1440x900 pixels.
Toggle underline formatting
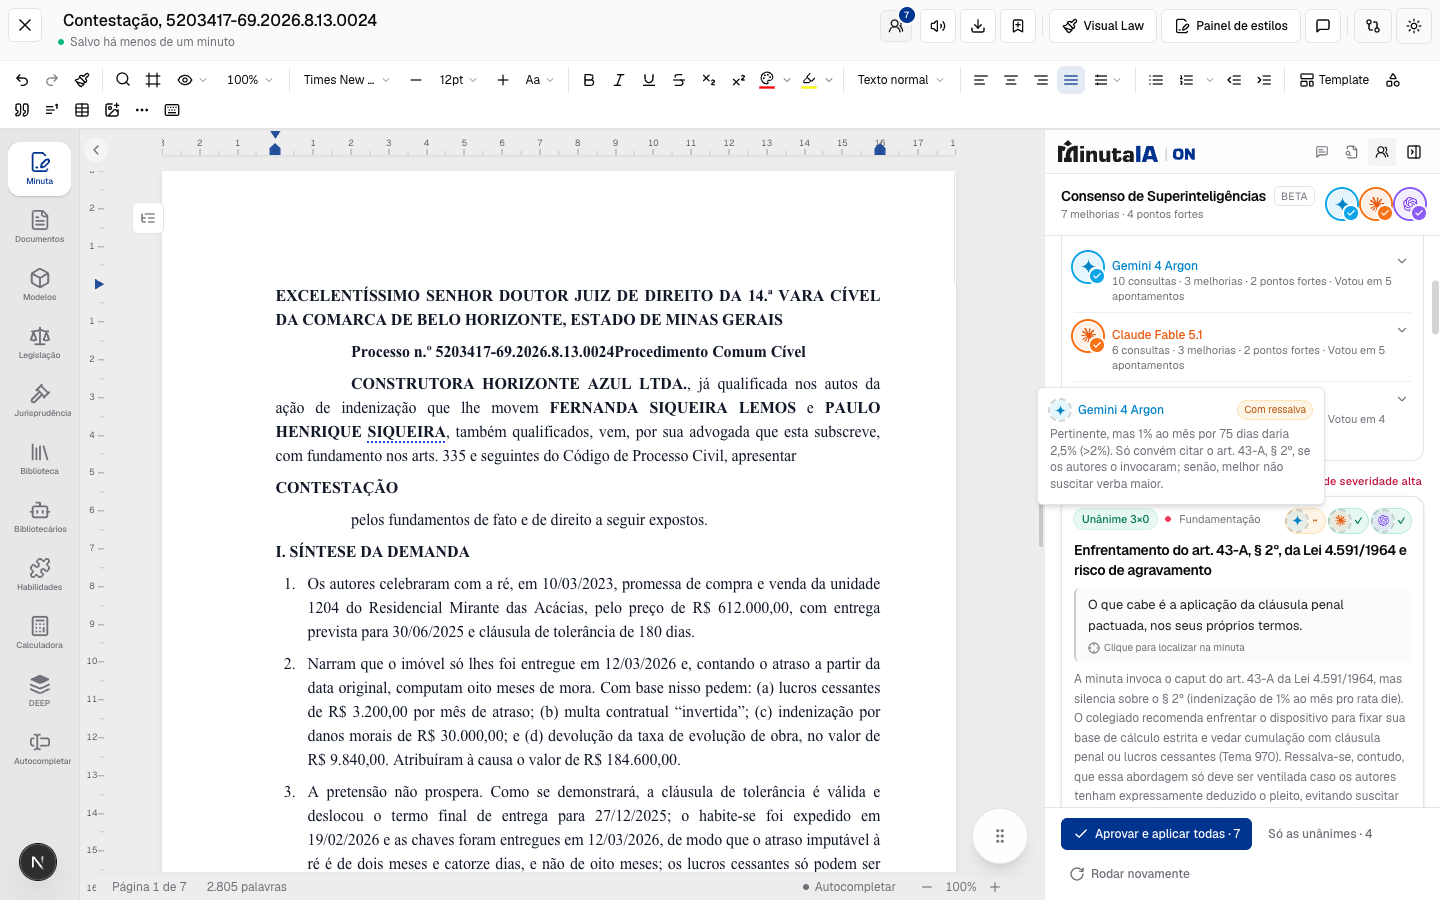[x=649, y=80]
